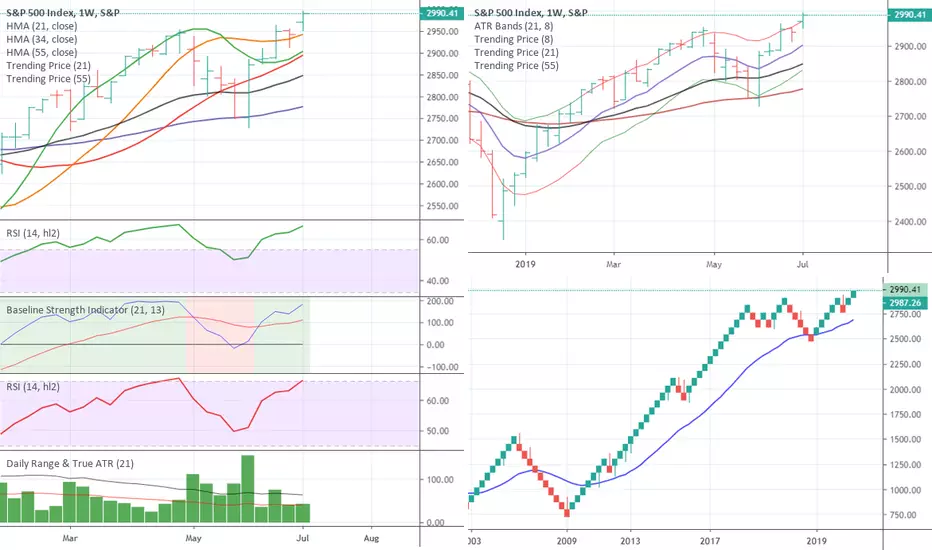Click the -100.00 level on Baseline Strength scale
Screen dimensions: 932x550
pos(442,367)
